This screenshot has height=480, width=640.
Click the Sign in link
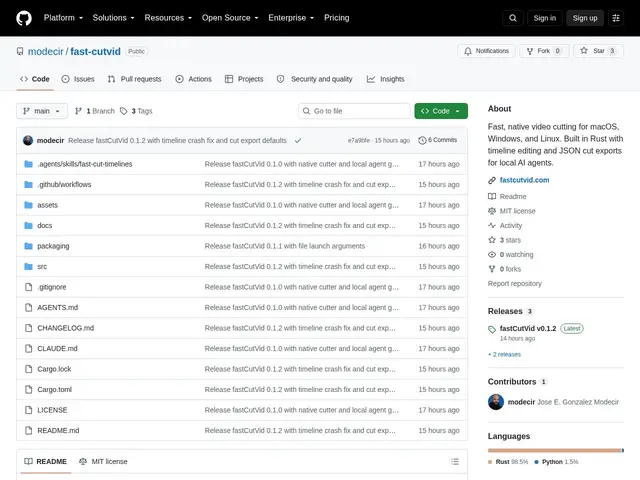coord(544,18)
